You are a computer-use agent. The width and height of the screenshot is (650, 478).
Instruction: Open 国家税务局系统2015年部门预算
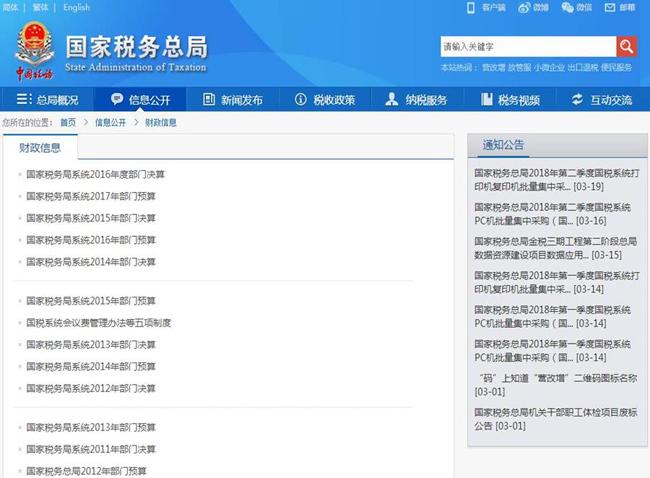(91, 301)
